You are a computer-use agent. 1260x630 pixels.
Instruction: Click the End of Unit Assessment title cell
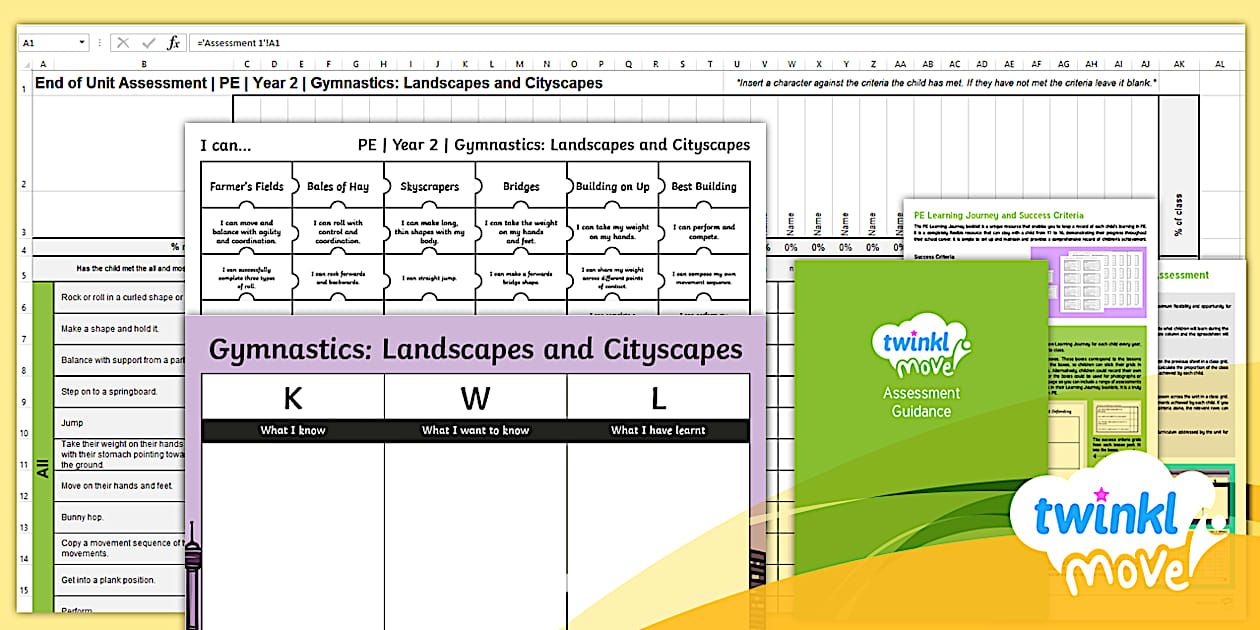click(x=318, y=83)
